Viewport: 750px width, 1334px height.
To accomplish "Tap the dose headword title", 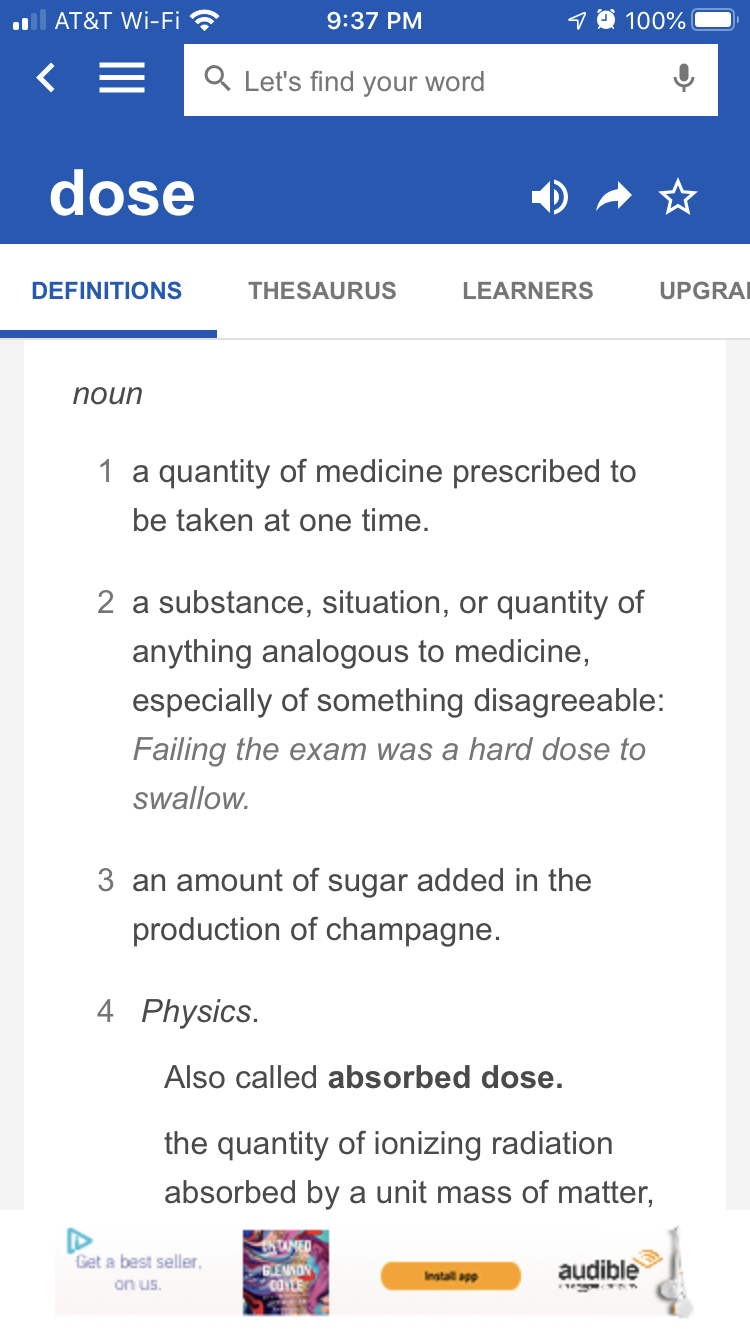I will [x=122, y=193].
